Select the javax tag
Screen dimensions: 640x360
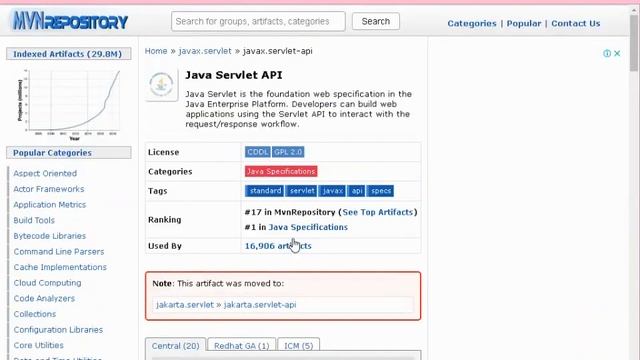[x=332, y=191]
